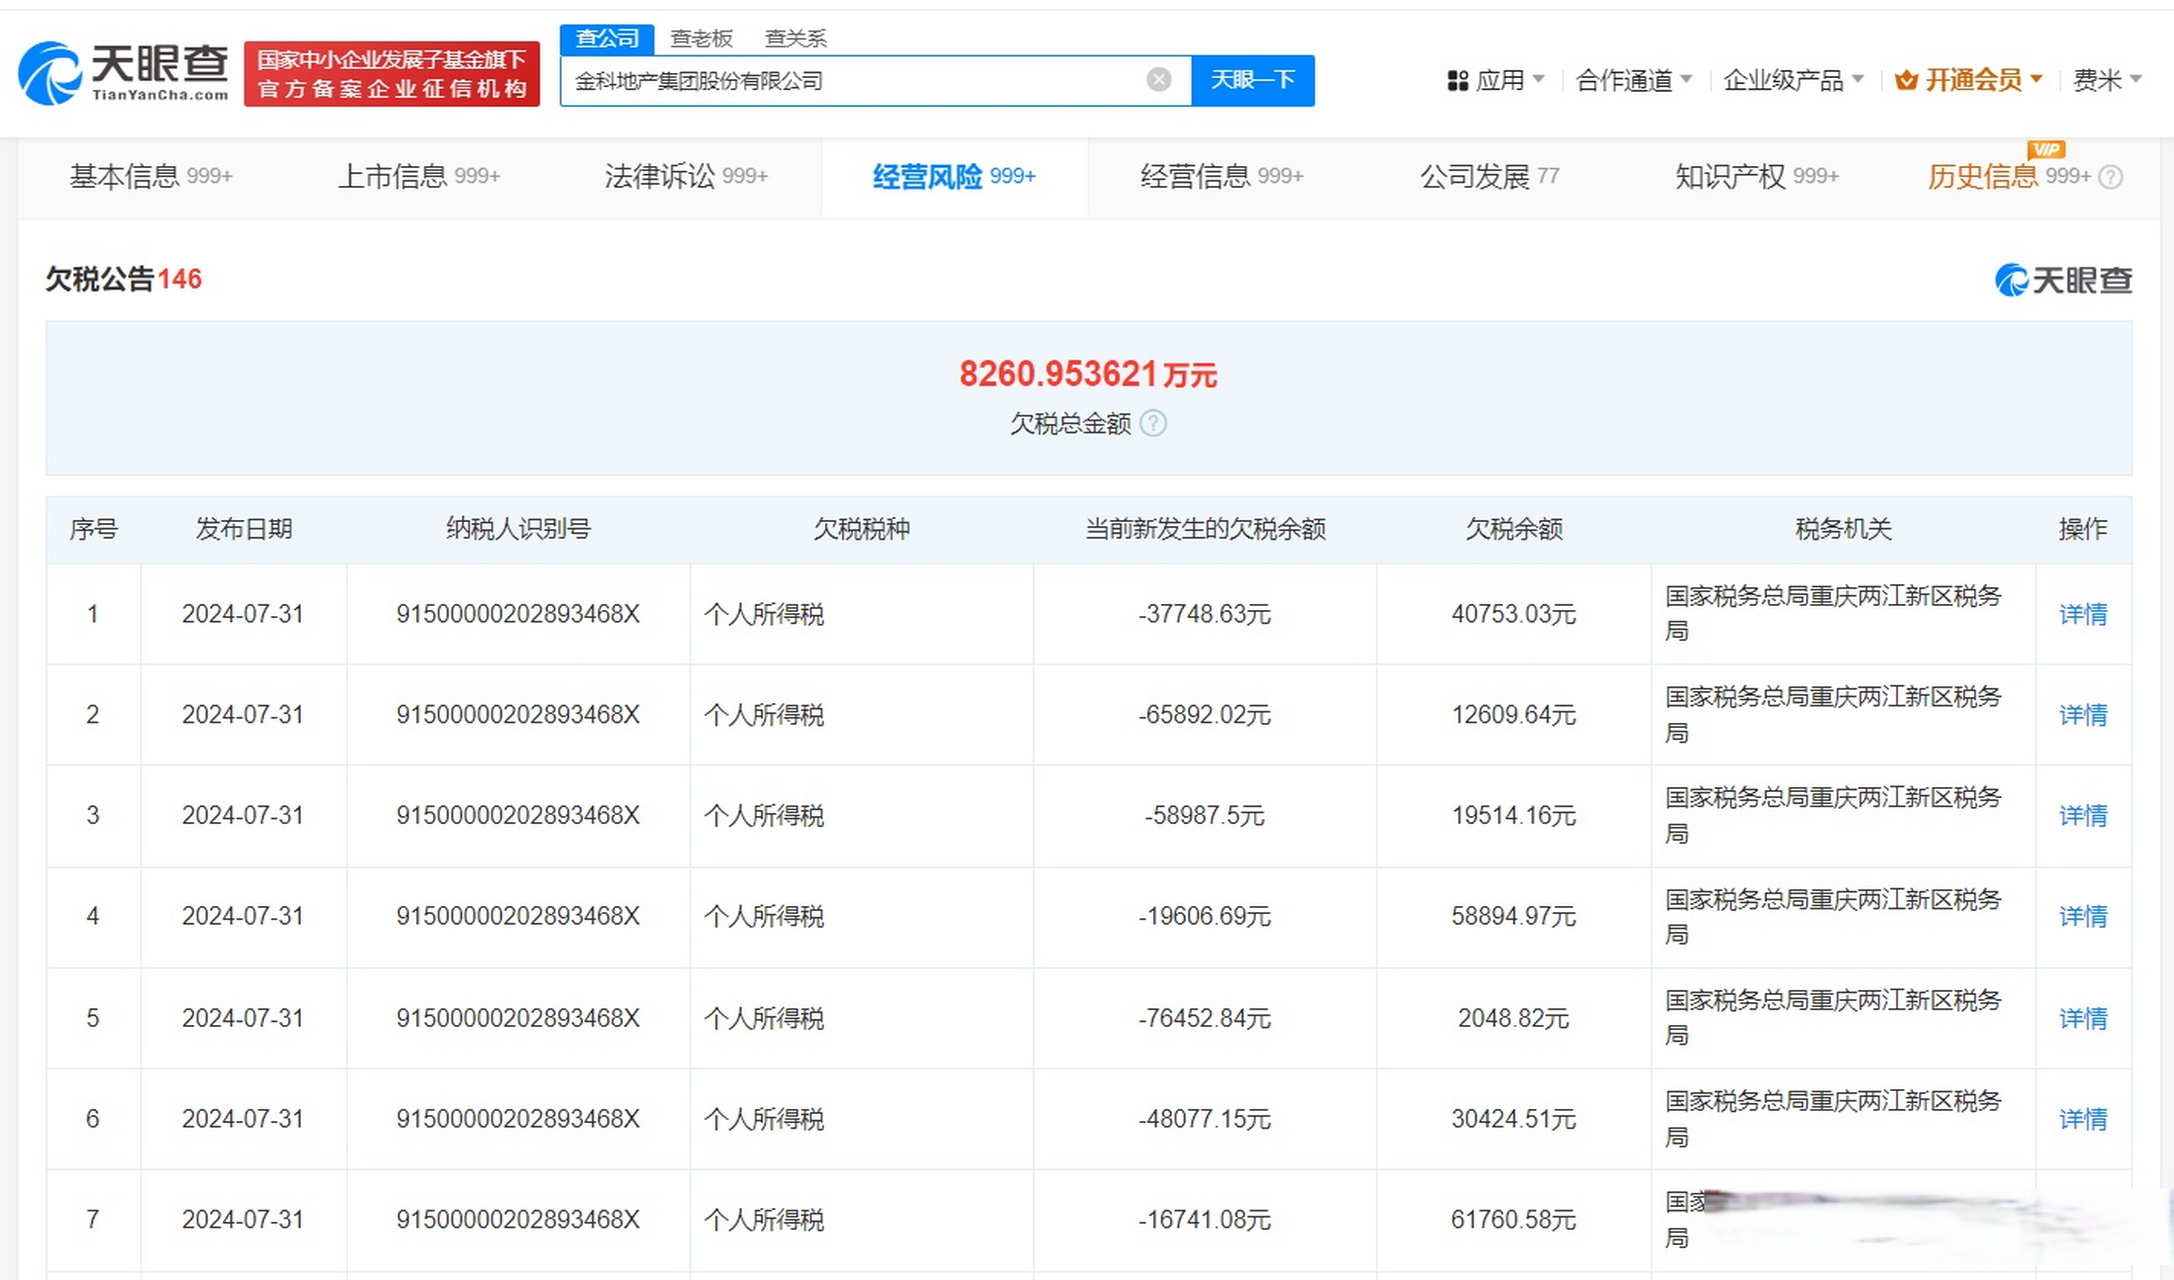2174x1280 pixels.
Task: Switch to the 上市信息 tab
Action: (419, 176)
